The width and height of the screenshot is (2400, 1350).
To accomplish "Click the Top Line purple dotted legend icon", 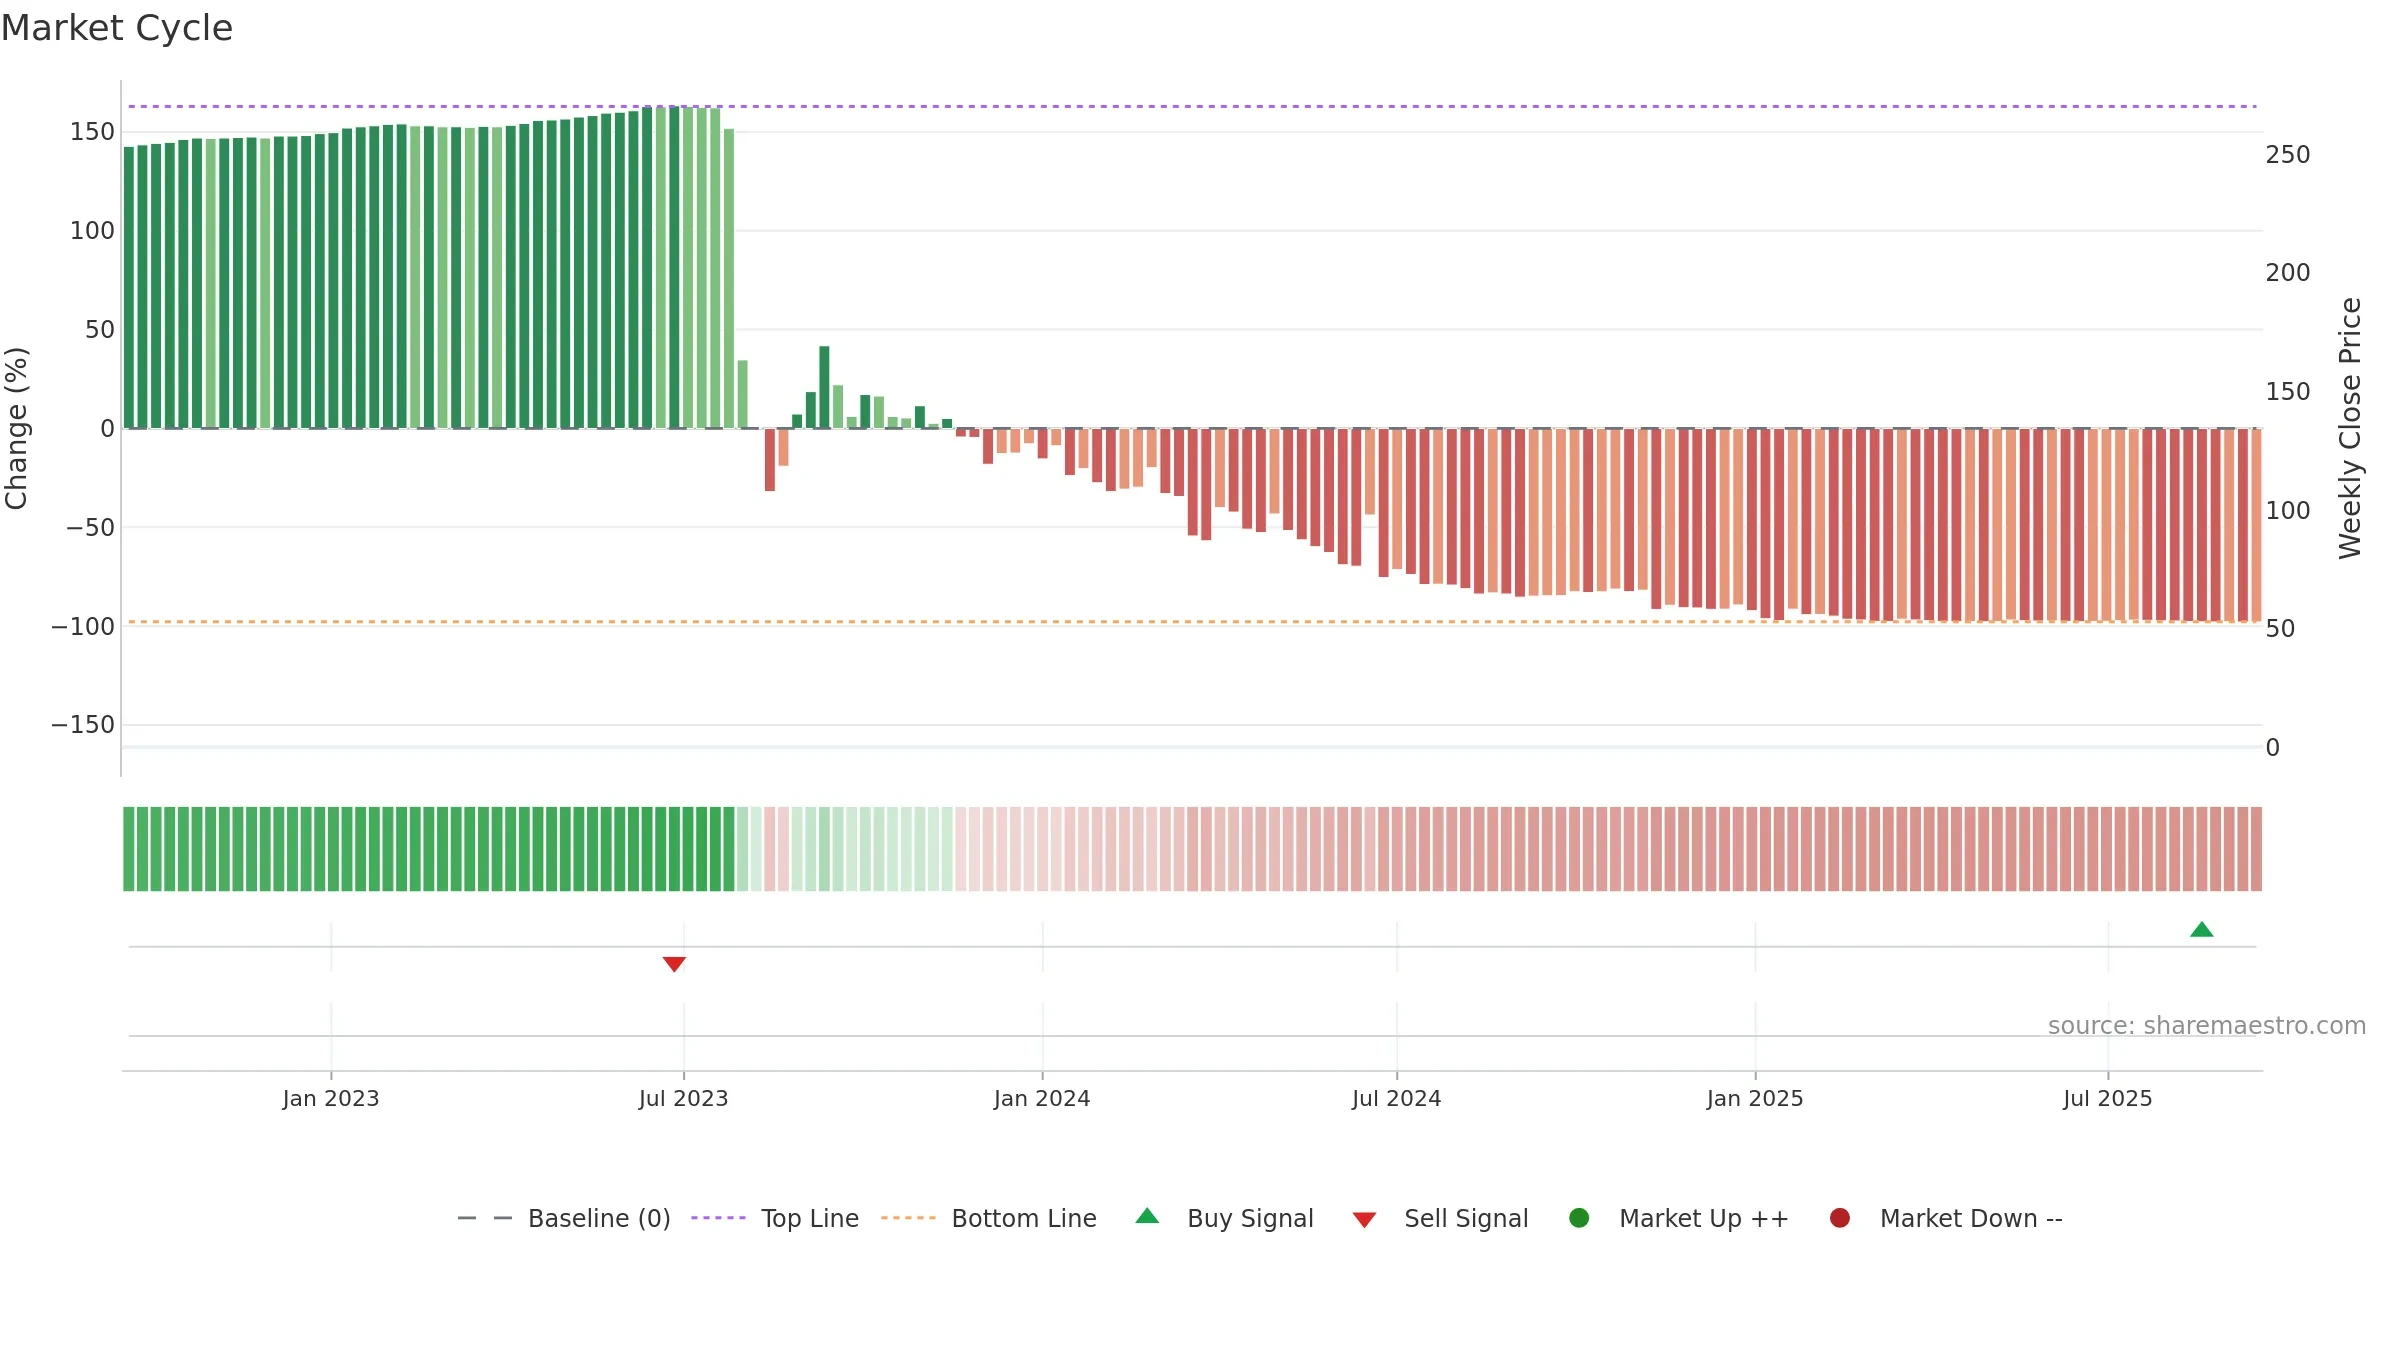I will pyautogui.click(x=718, y=1218).
